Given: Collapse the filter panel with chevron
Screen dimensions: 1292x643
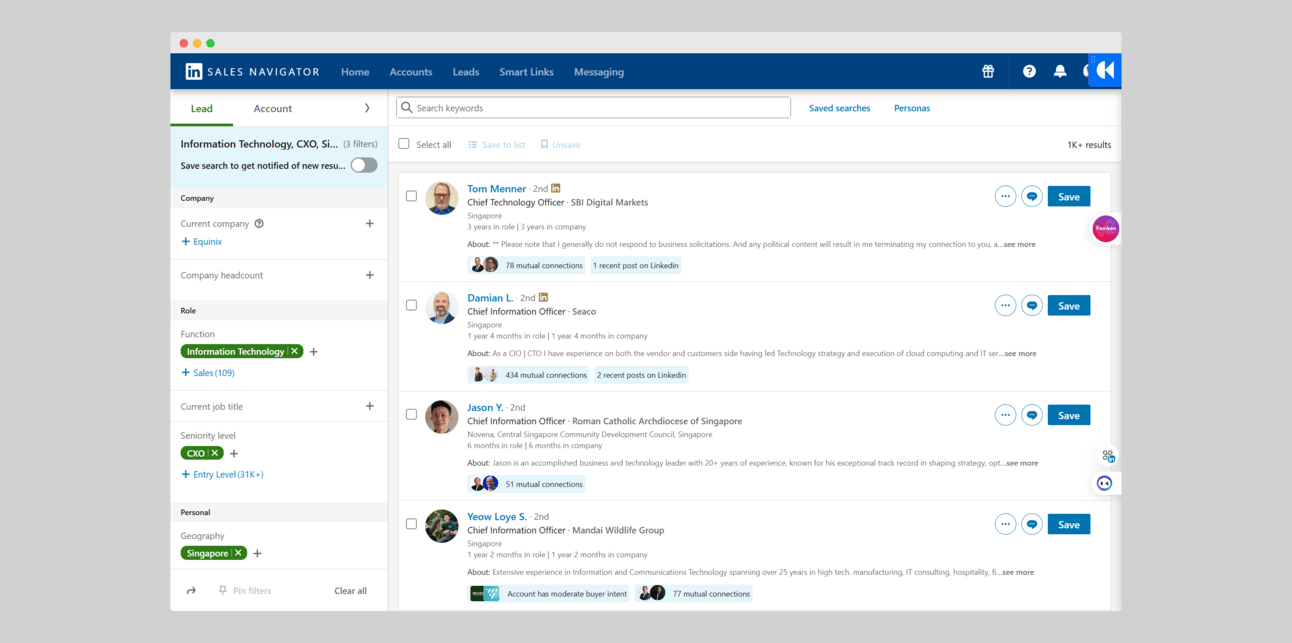Looking at the screenshot, I should click(367, 108).
